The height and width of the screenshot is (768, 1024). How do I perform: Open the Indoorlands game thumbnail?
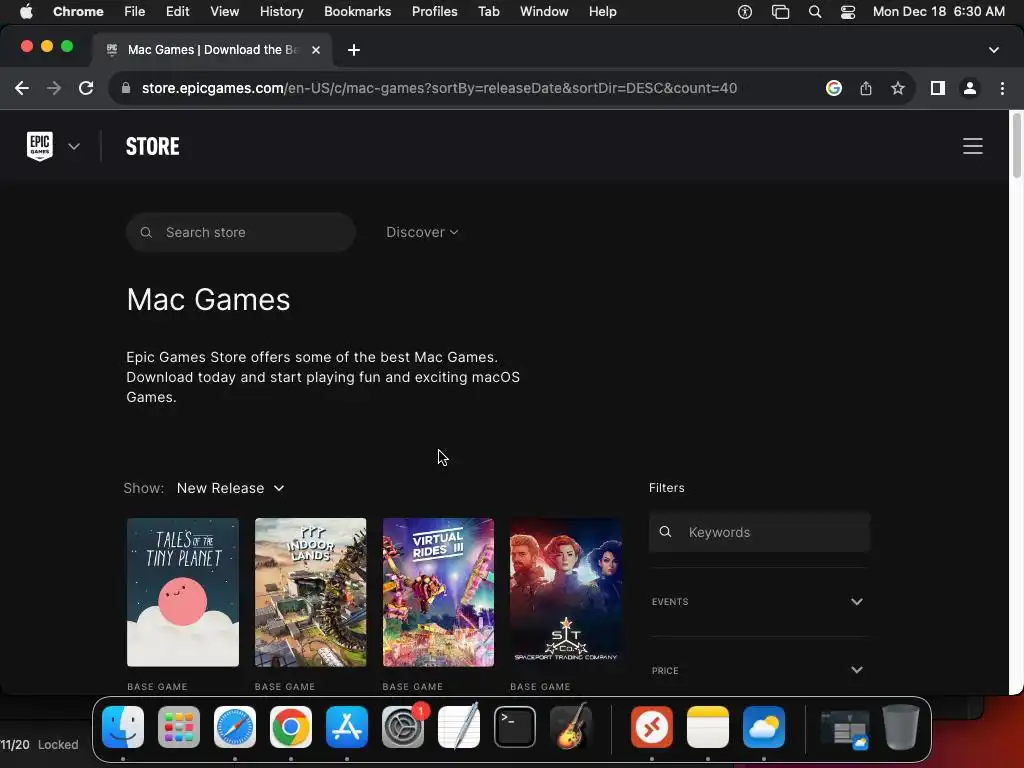click(310, 592)
